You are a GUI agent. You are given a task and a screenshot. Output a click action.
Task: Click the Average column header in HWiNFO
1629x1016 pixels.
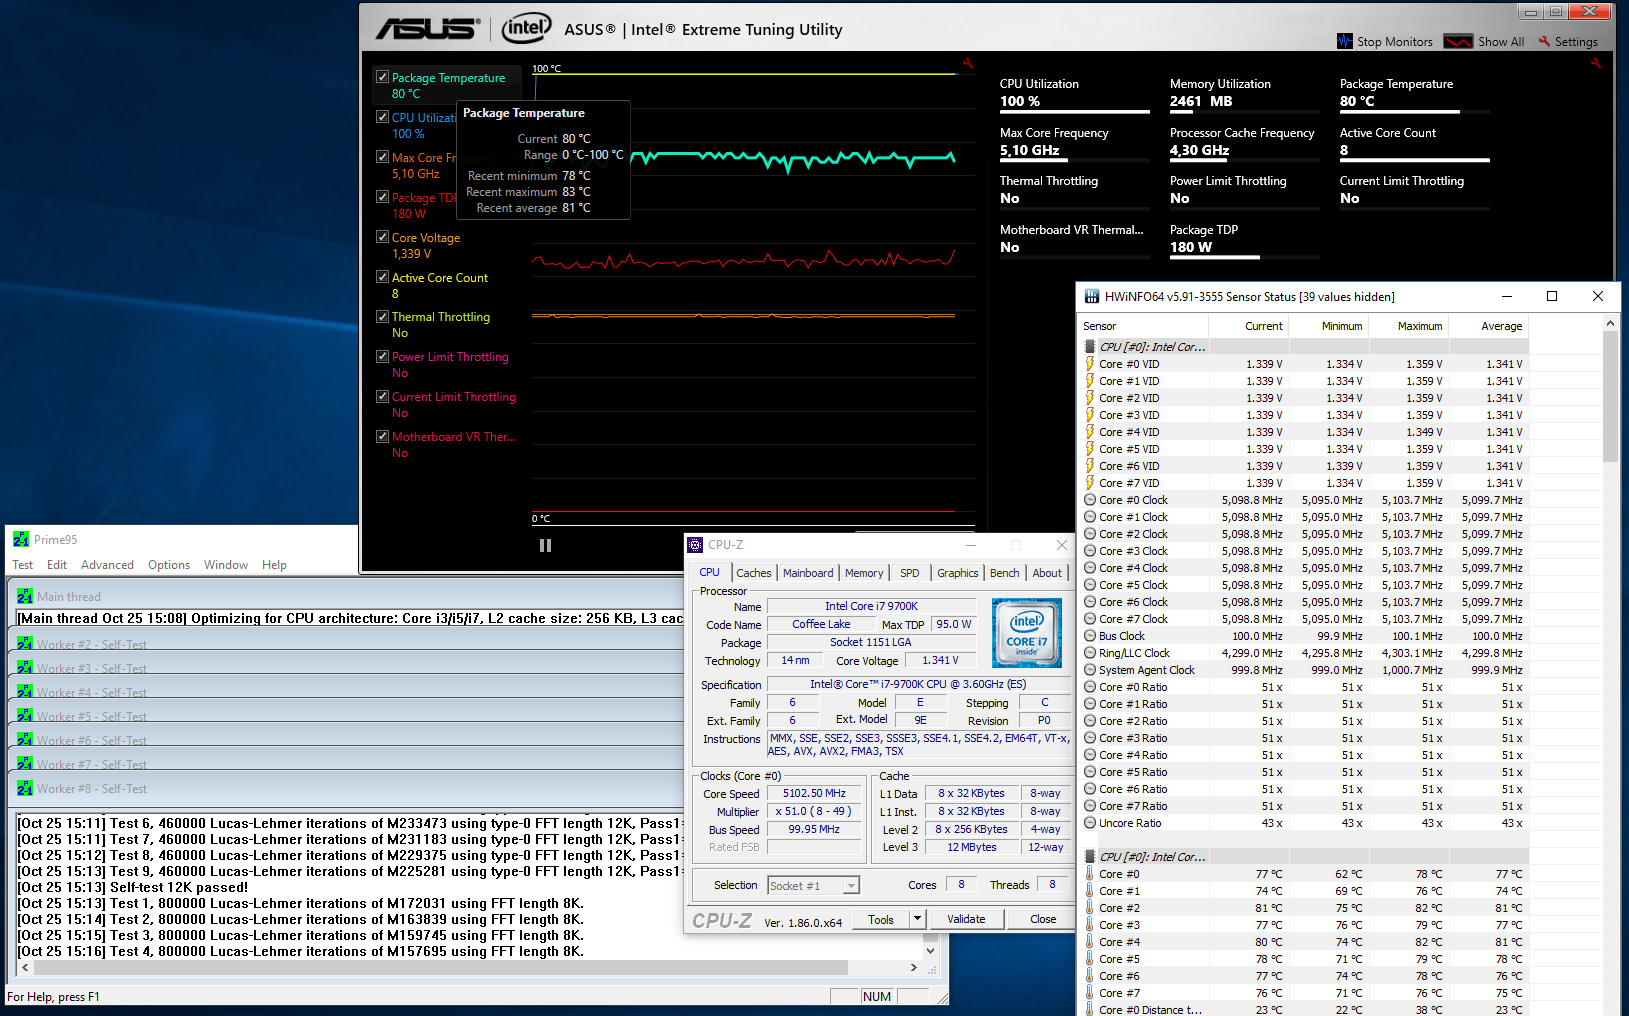click(x=1488, y=326)
